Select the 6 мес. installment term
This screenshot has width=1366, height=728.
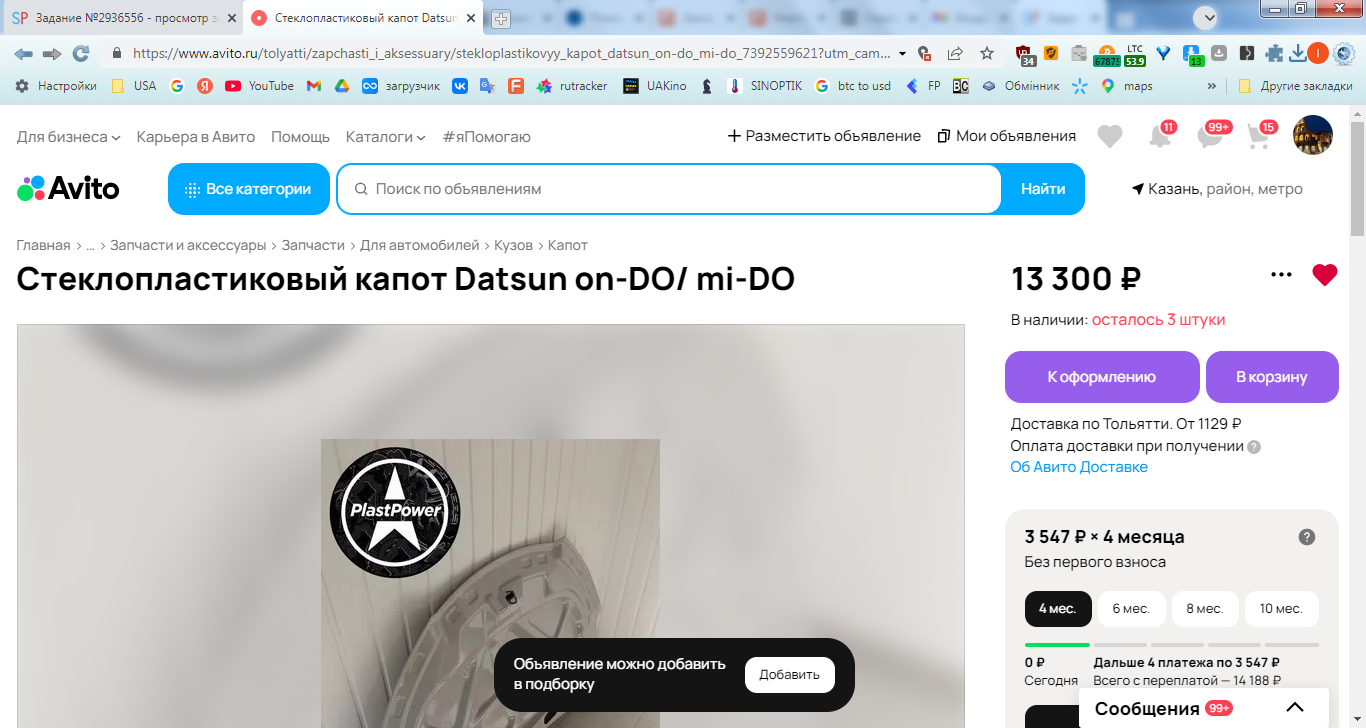click(x=1131, y=608)
